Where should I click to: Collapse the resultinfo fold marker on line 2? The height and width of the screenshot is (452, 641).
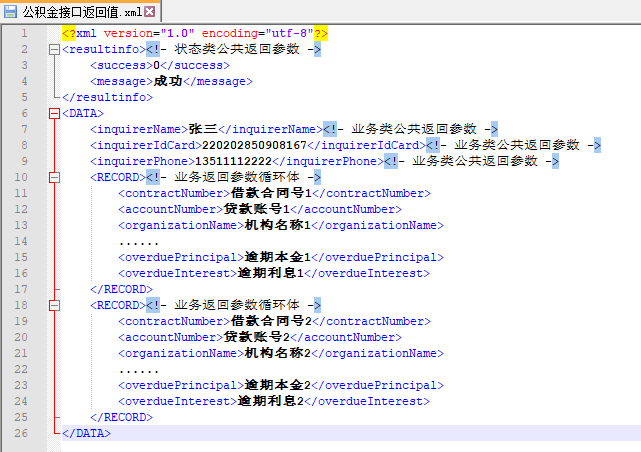[54, 49]
